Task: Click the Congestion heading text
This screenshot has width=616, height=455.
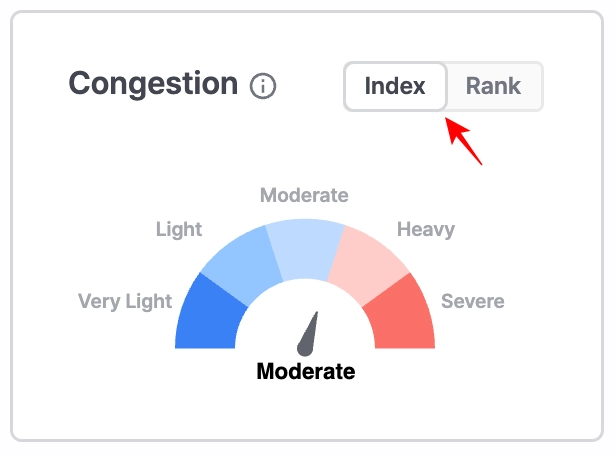Action: point(153,84)
